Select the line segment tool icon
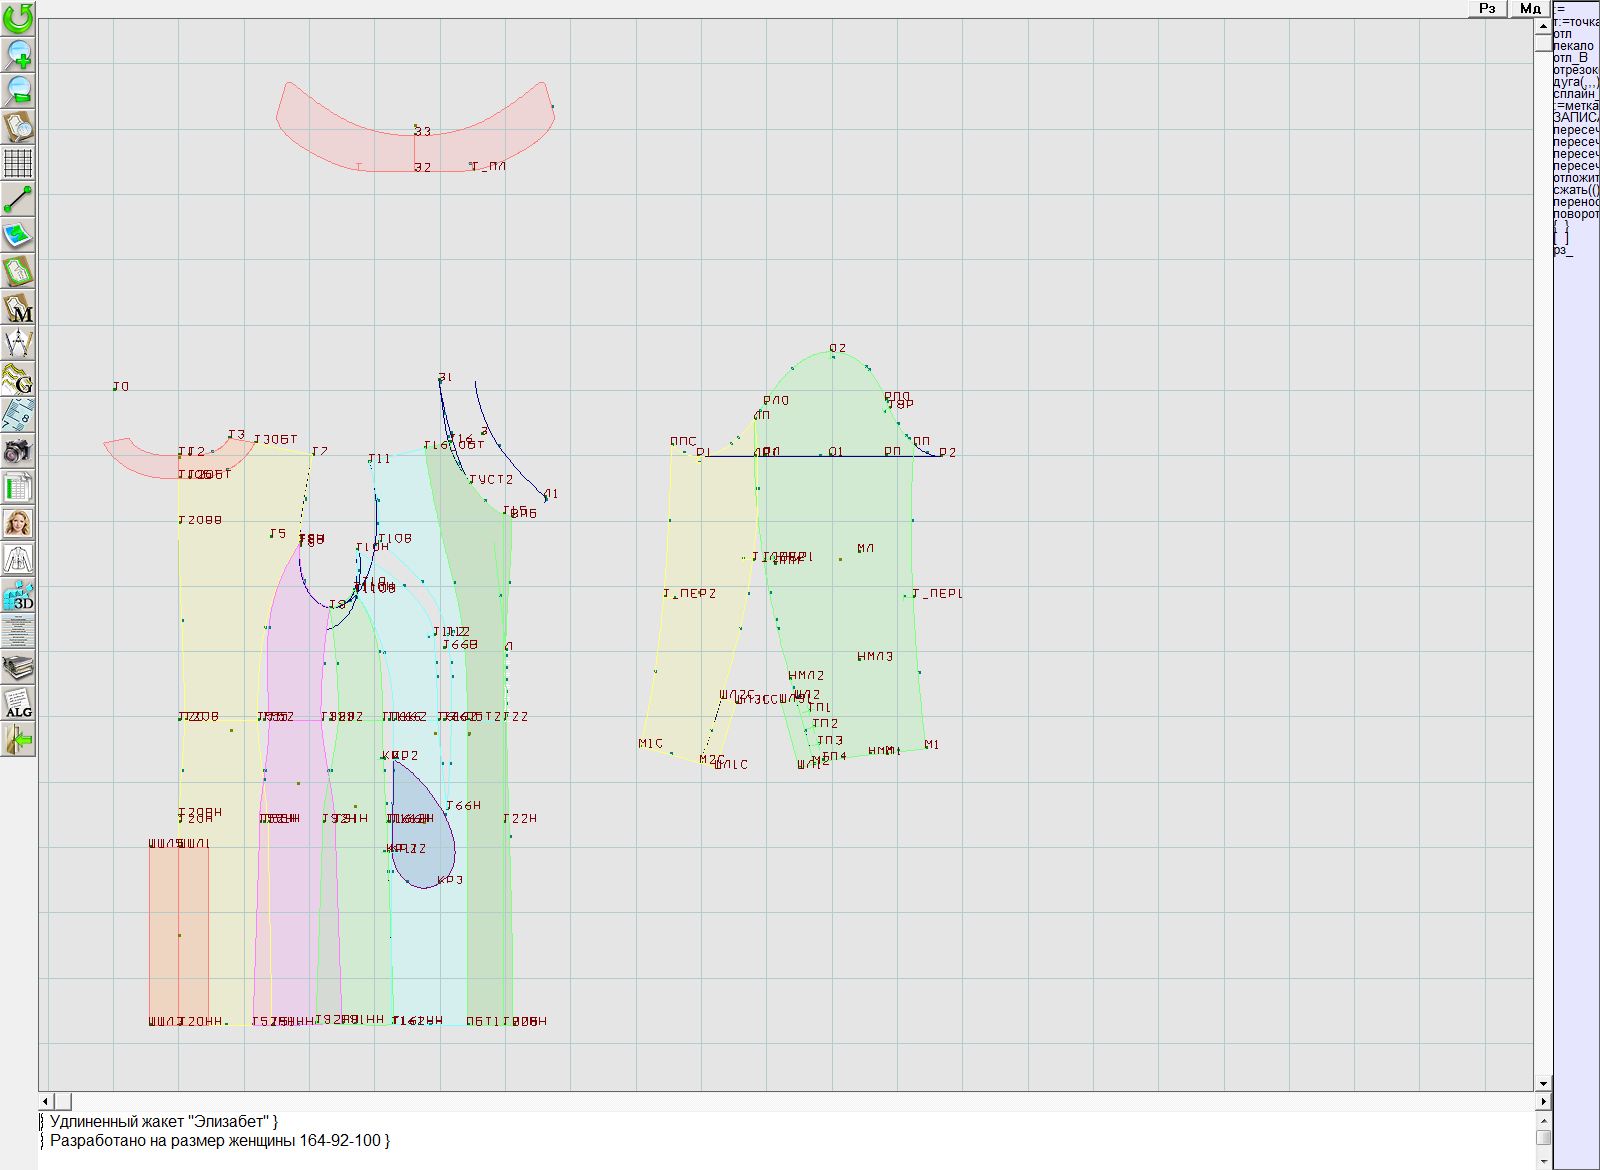Image resolution: width=1600 pixels, height=1170 pixels. tap(18, 199)
